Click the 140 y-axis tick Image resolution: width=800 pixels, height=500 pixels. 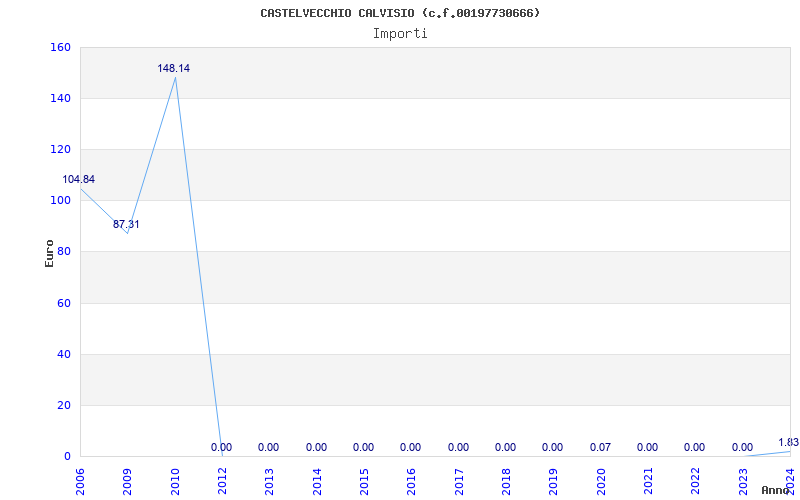[60, 98]
